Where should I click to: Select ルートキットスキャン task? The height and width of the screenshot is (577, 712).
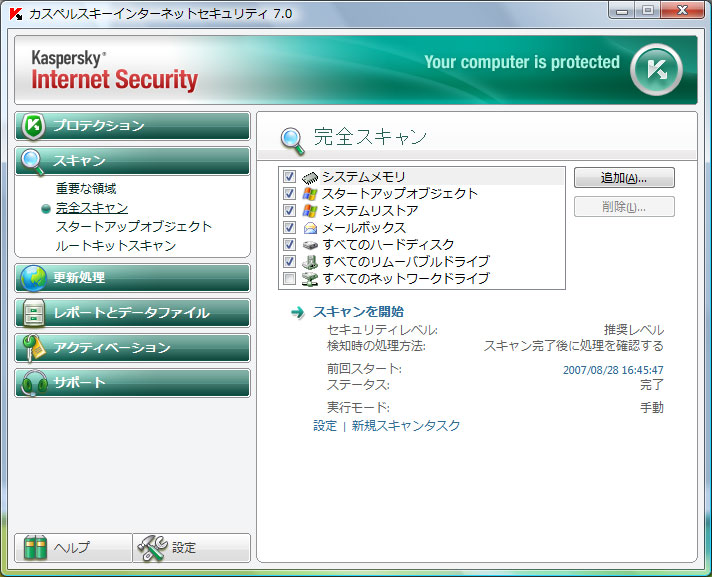(115, 246)
